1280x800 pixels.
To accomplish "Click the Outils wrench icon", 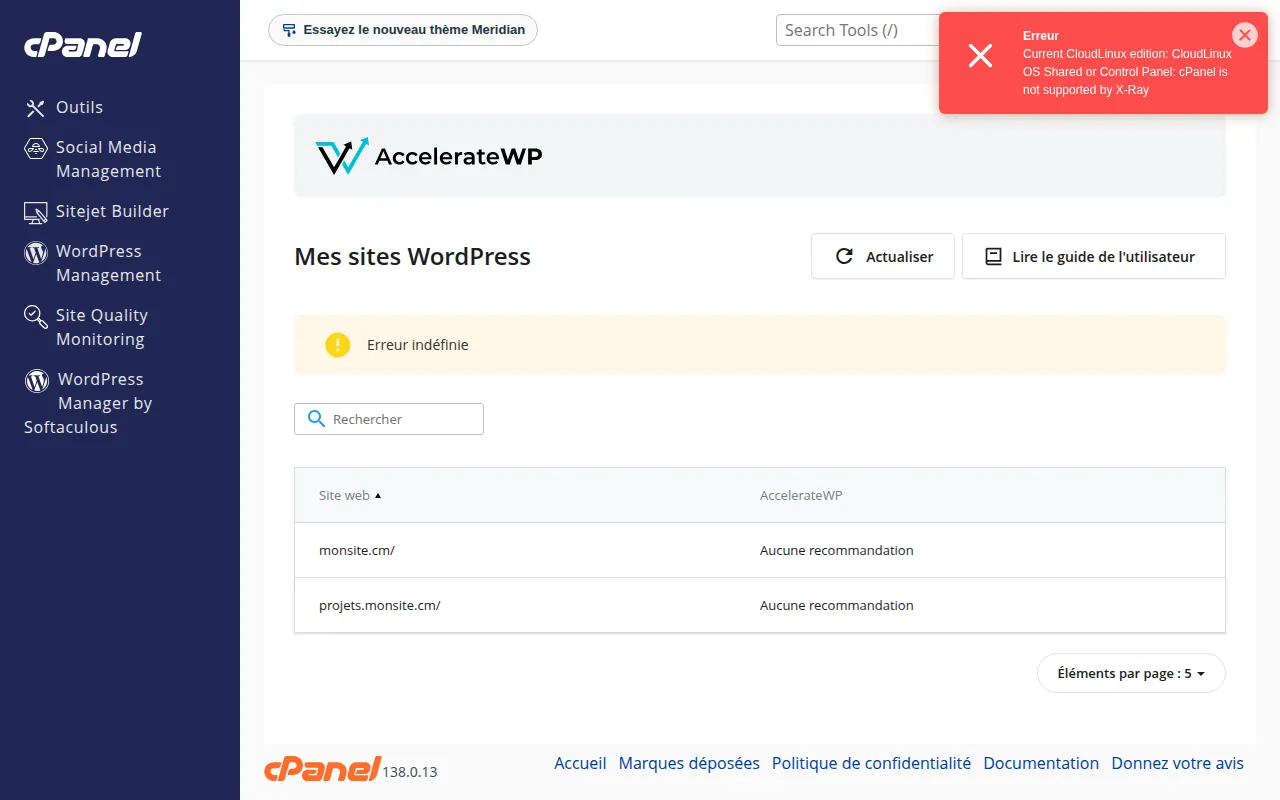I will click(36, 108).
